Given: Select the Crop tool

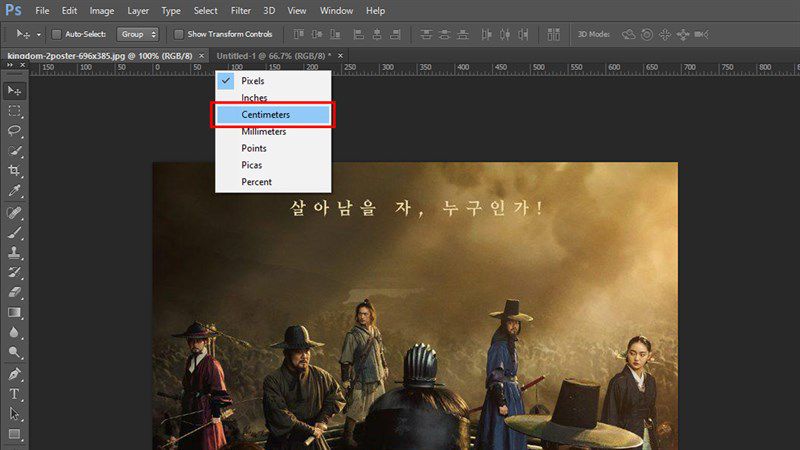Looking at the screenshot, I should coord(14,170).
